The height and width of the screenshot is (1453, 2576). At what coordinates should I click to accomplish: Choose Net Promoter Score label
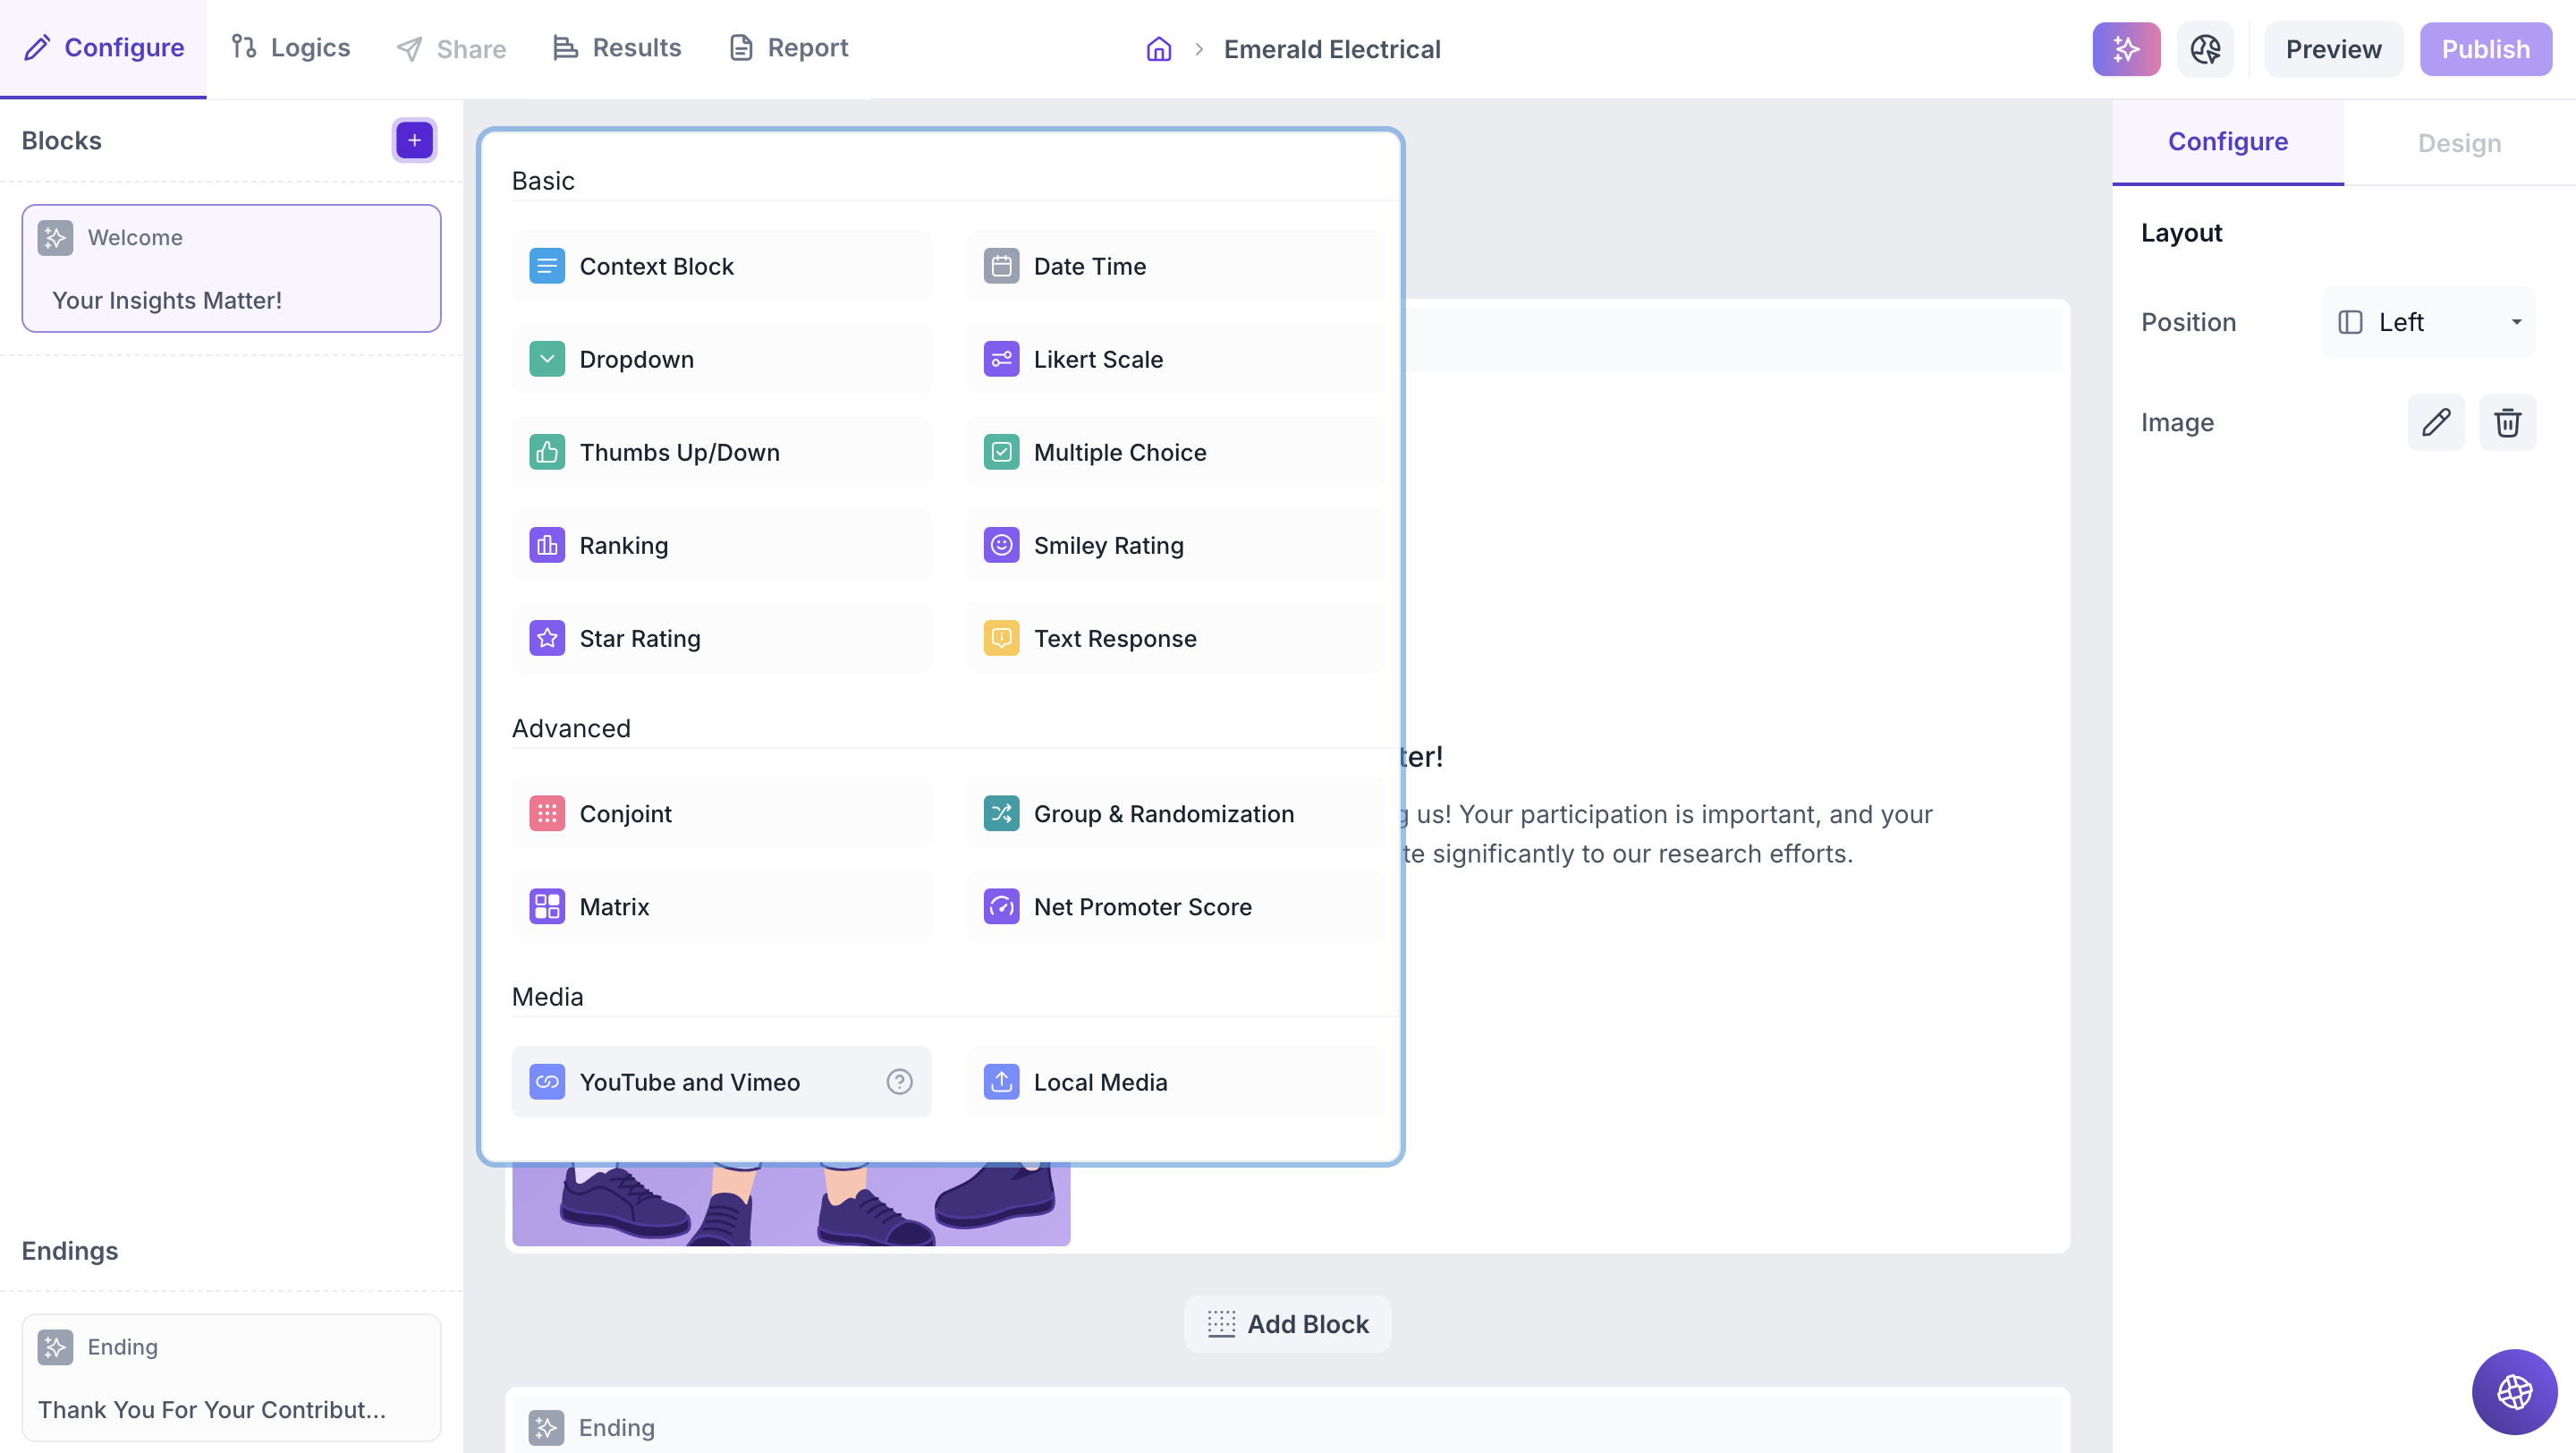click(1143, 907)
